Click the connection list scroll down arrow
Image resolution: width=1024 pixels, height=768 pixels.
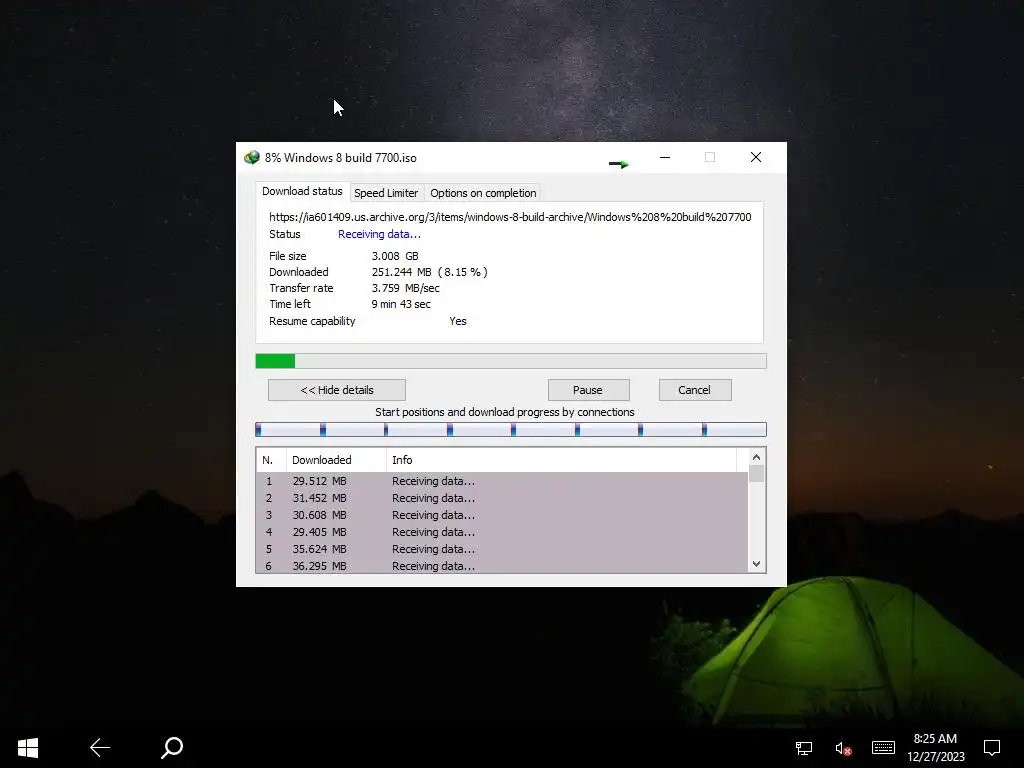(756, 564)
